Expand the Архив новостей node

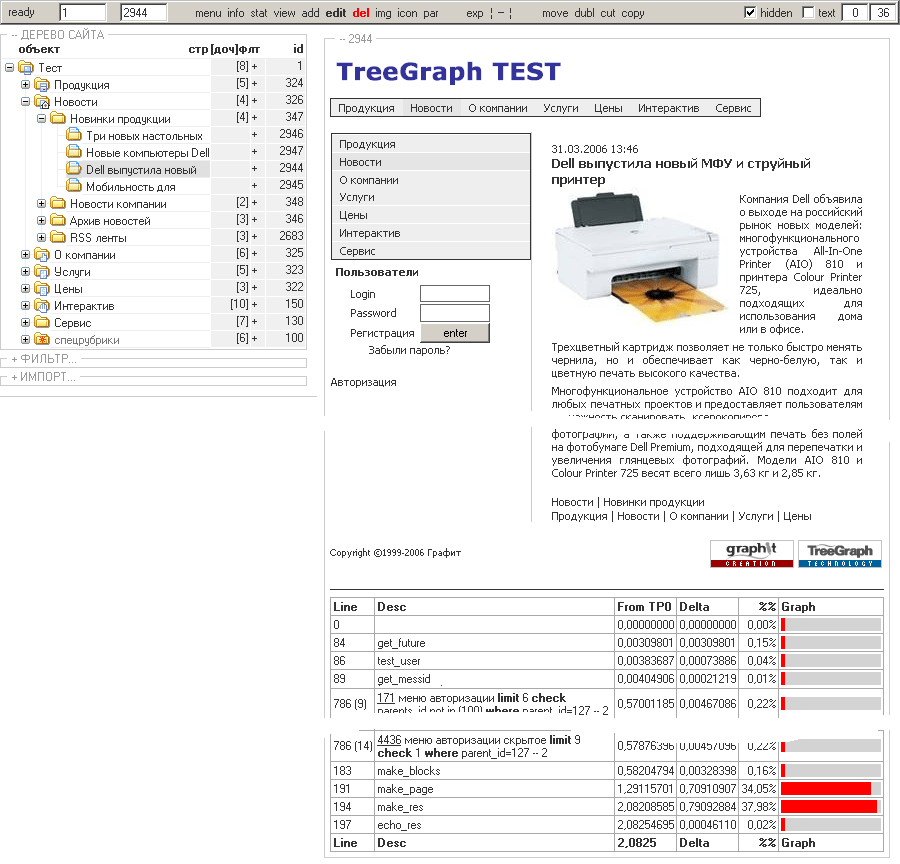tap(41, 220)
